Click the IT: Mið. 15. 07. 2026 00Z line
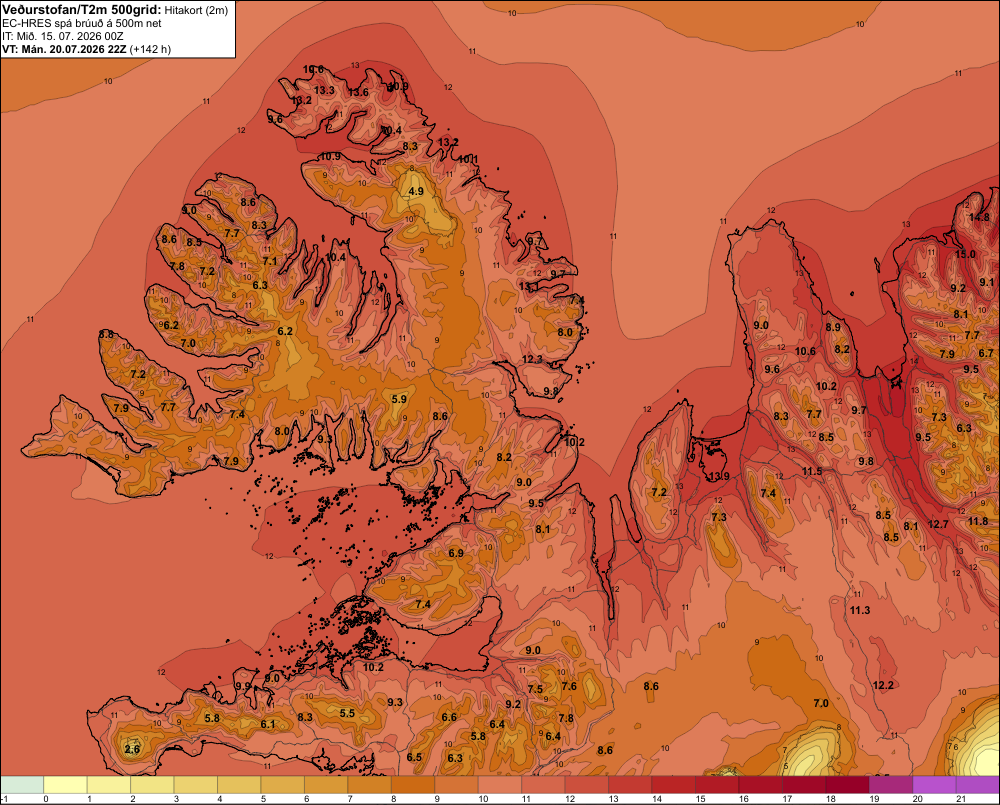The height and width of the screenshot is (805, 1000). (62, 36)
